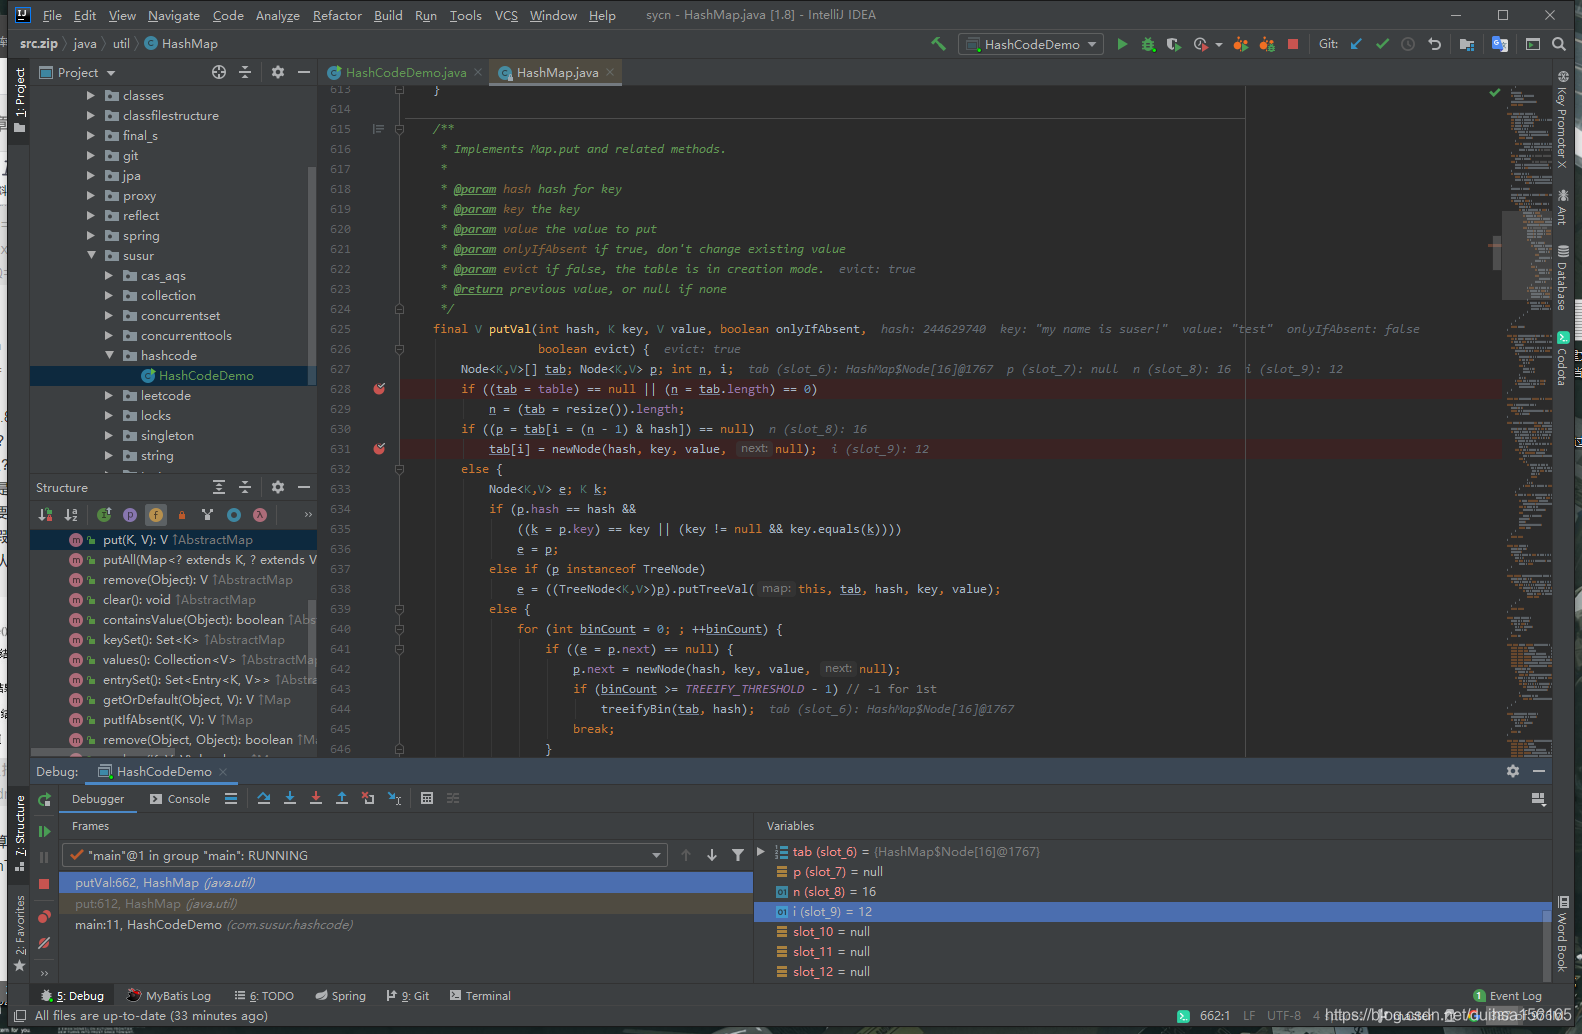Screen dimensions: 1582x1034
Task: Collapse the susur folder
Action: coord(92,256)
